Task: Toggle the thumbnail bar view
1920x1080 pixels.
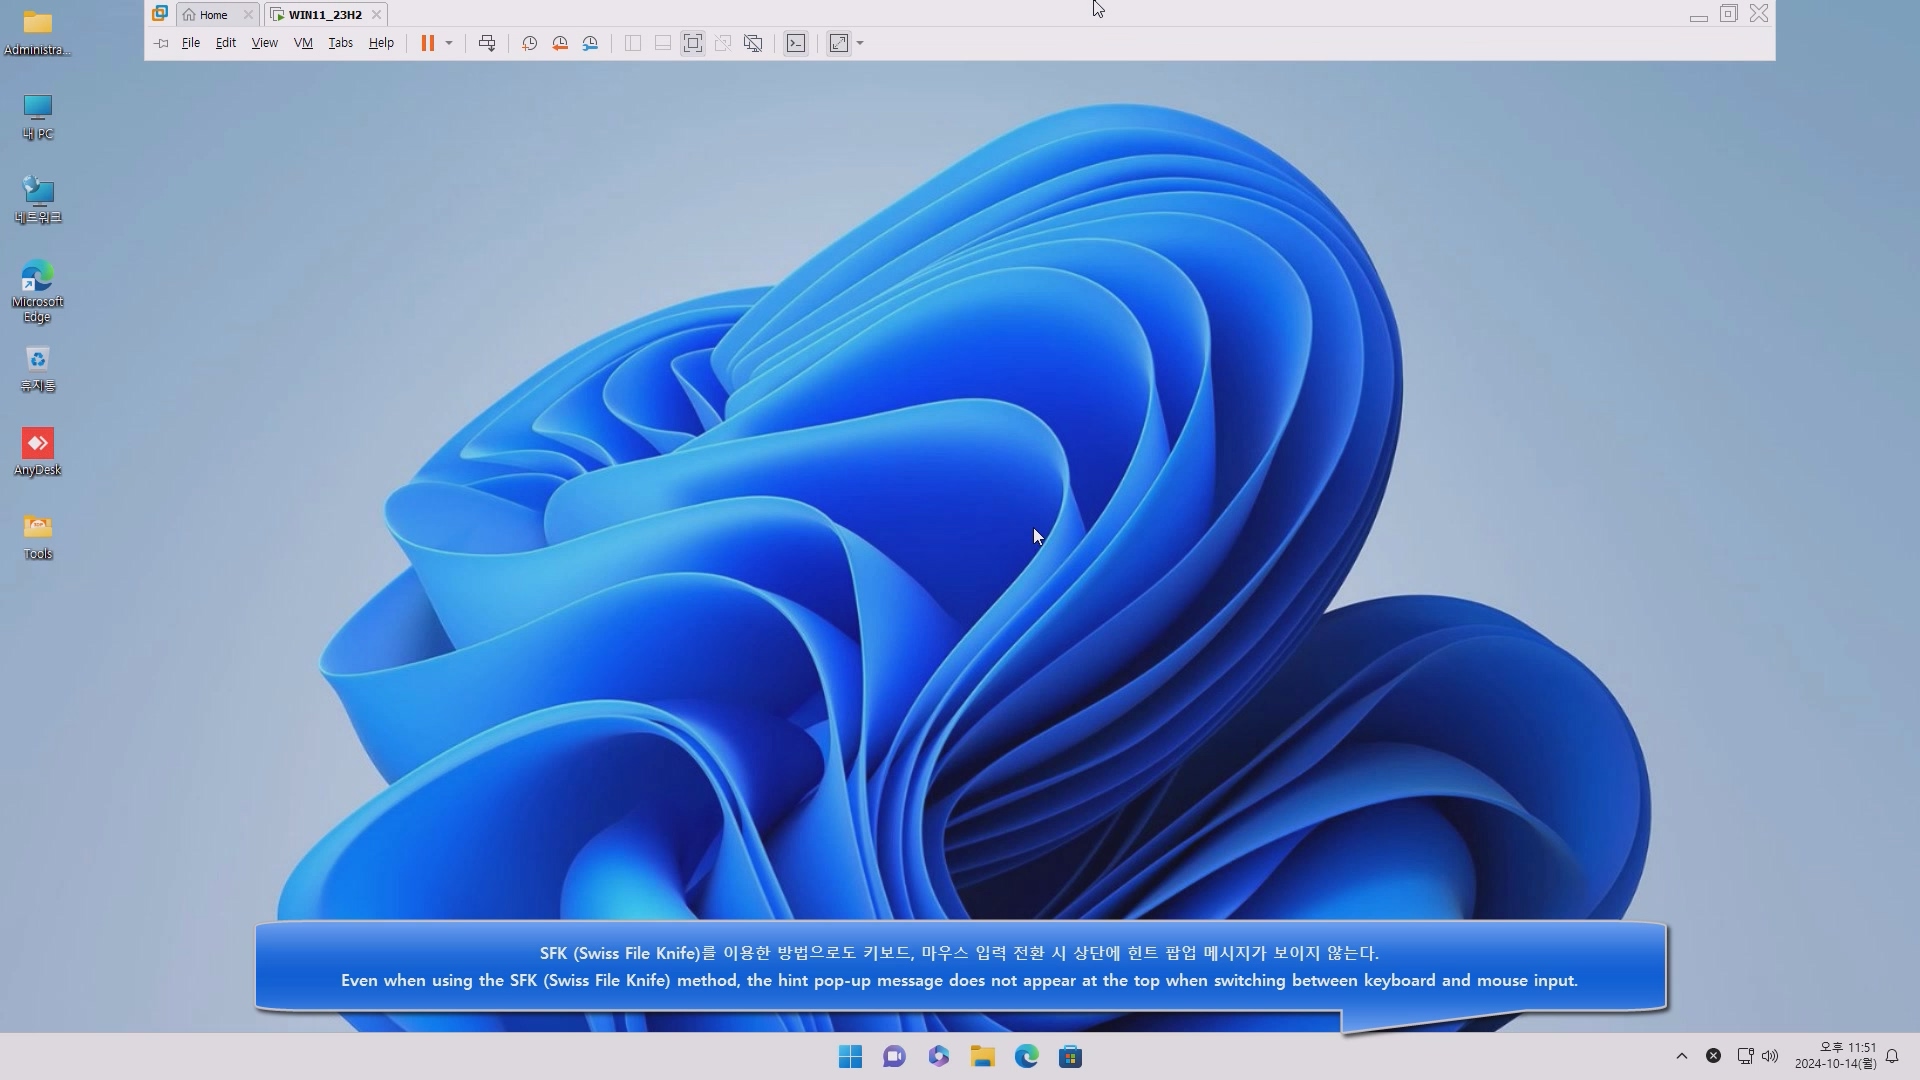Action: [x=663, y=43]
